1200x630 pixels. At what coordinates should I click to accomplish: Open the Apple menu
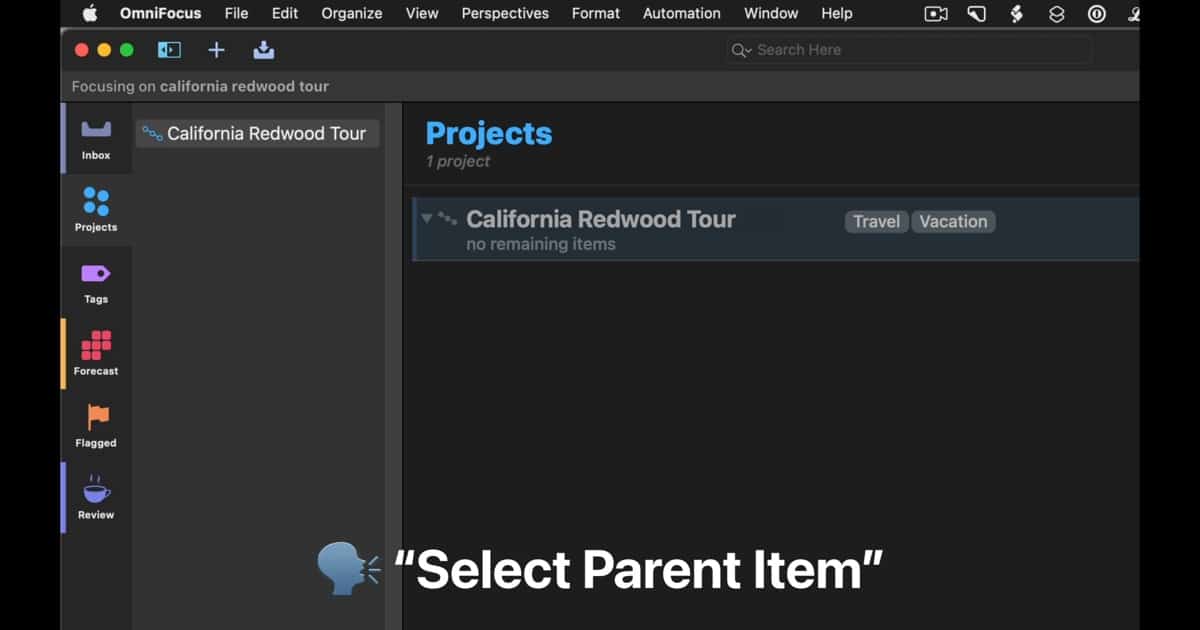point(90,13)
